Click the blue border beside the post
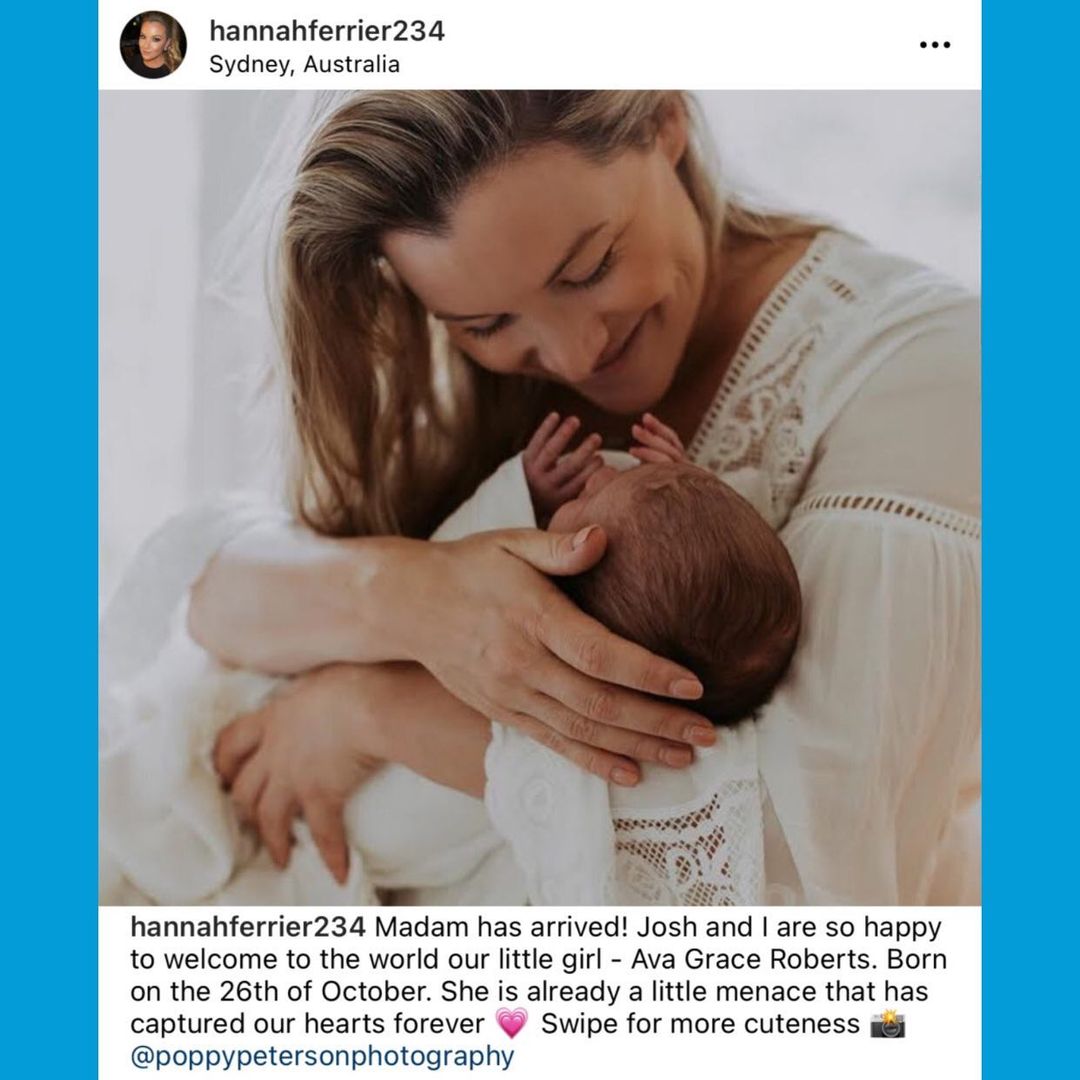 pyautogui.click(x=48, y=540)
